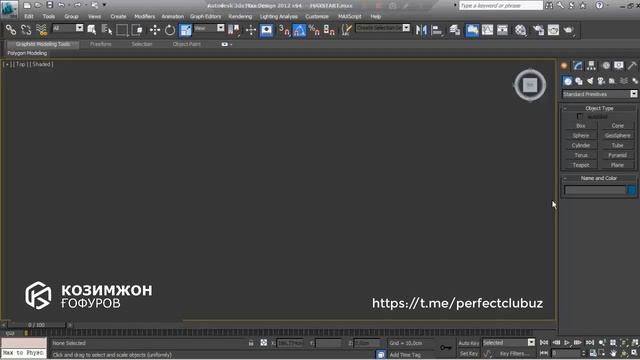640x360 pixels.
Task: Create a Box primitive
Action: [x=581, y=126]
